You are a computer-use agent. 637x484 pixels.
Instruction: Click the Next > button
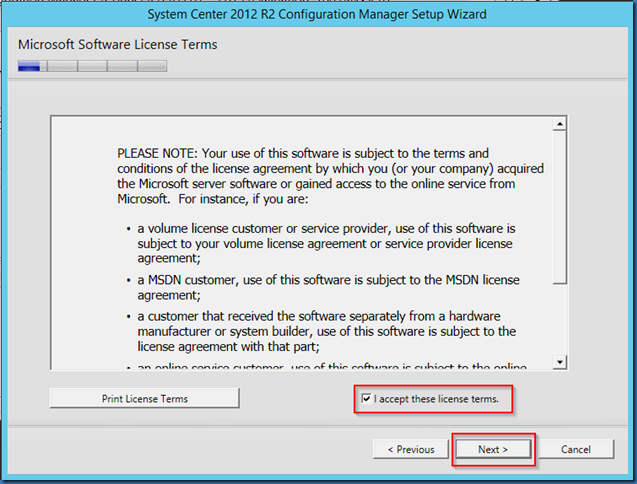point(493,449)
